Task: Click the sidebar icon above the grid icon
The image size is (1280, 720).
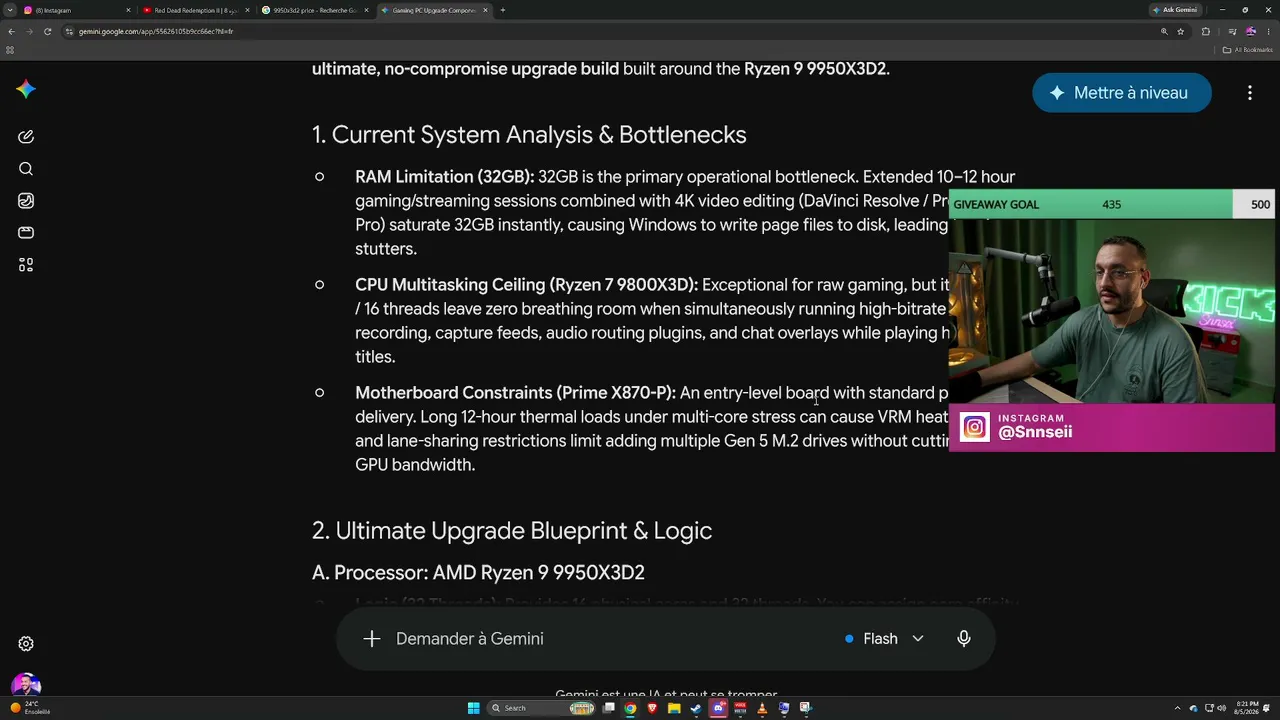Action: point(26,233)
